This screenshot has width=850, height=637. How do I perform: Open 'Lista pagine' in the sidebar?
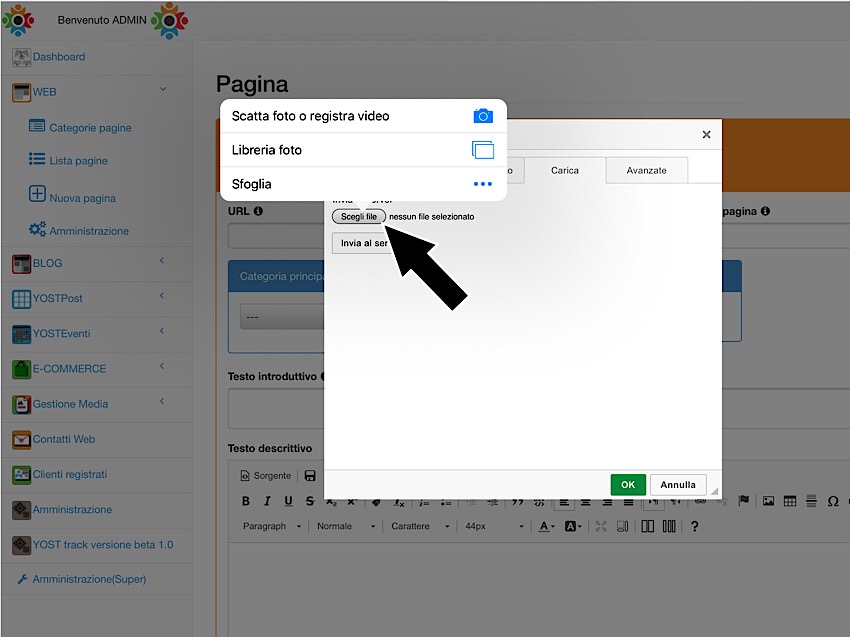[x=78, y=160]
